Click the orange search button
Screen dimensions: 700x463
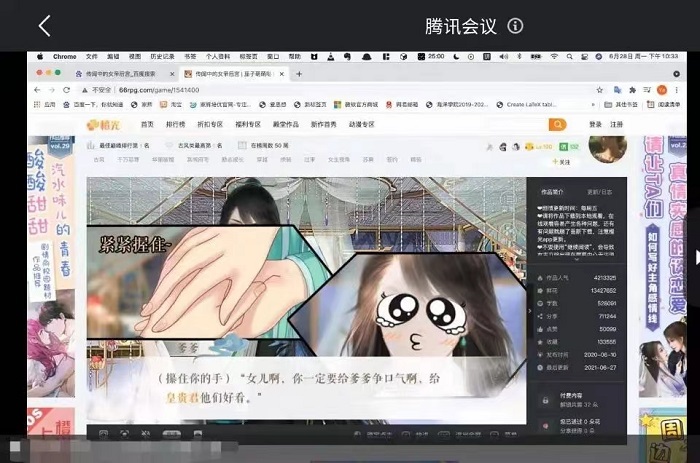557,125
